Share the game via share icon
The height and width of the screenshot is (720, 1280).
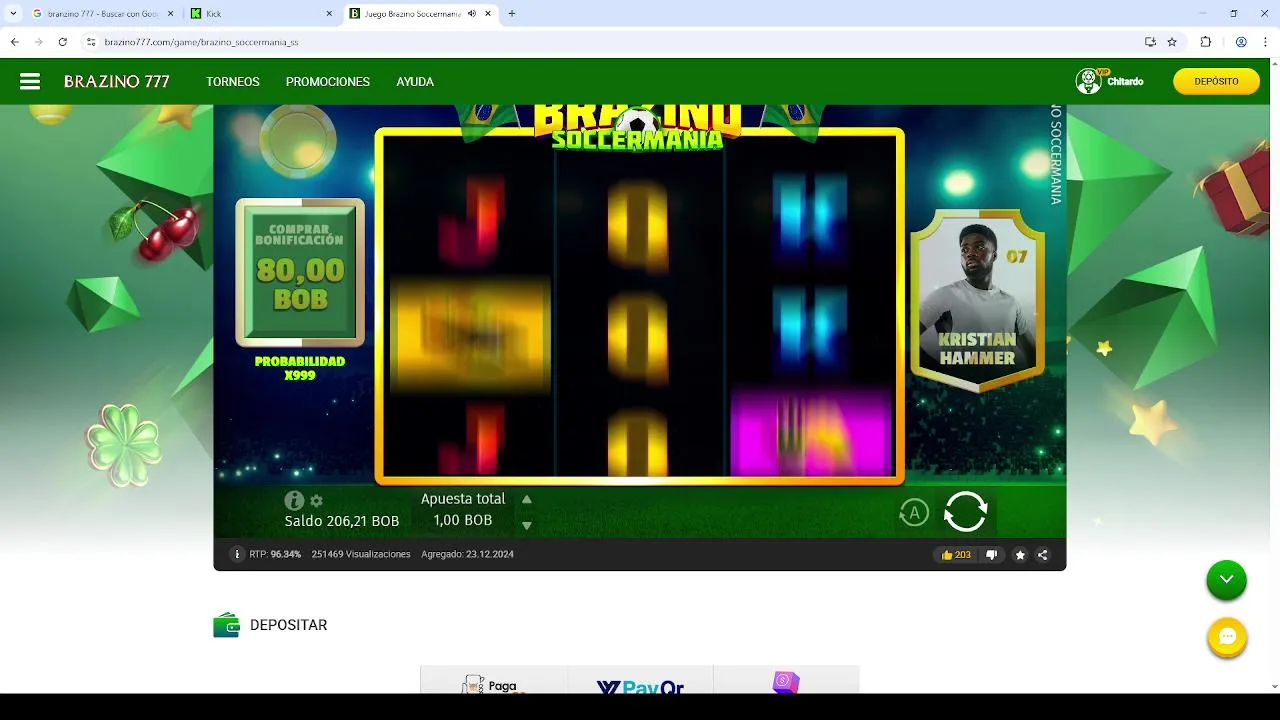coord(1043,555)
